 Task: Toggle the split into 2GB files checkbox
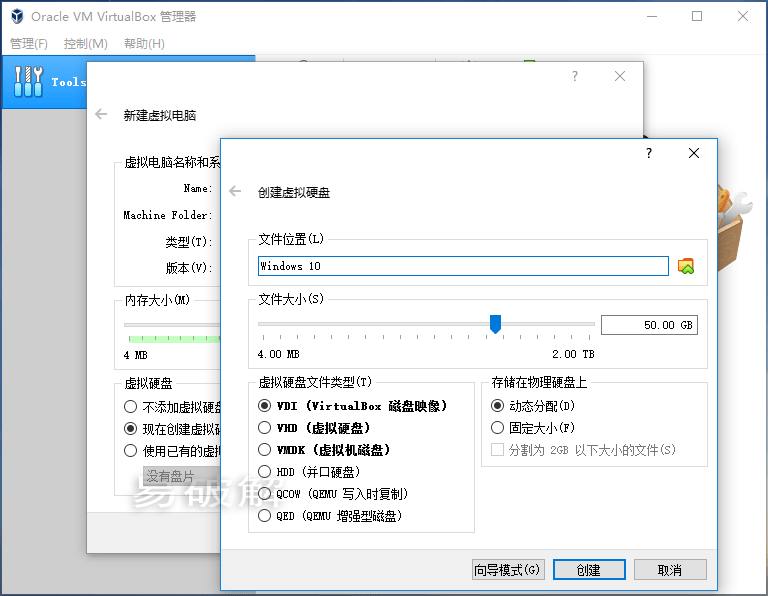pos(497,450)
